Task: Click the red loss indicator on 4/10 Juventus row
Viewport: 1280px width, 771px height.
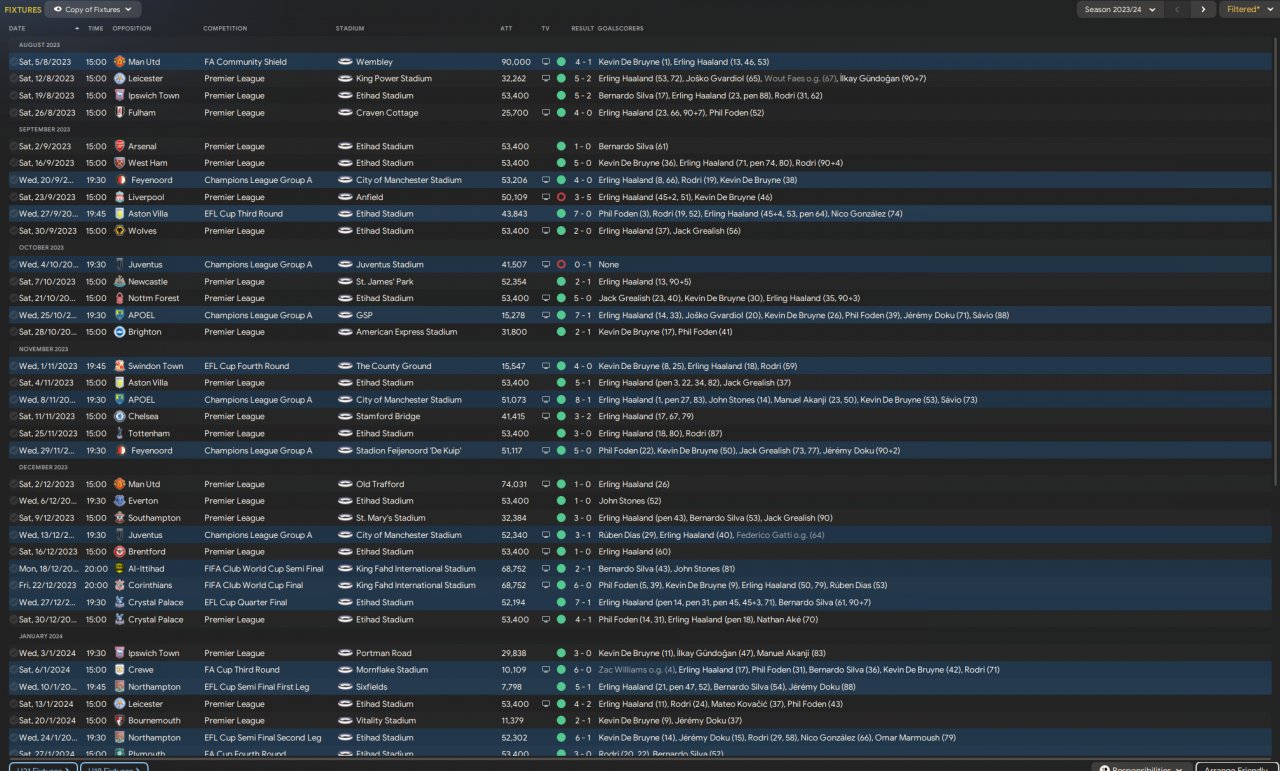Action: pos(561,265)
